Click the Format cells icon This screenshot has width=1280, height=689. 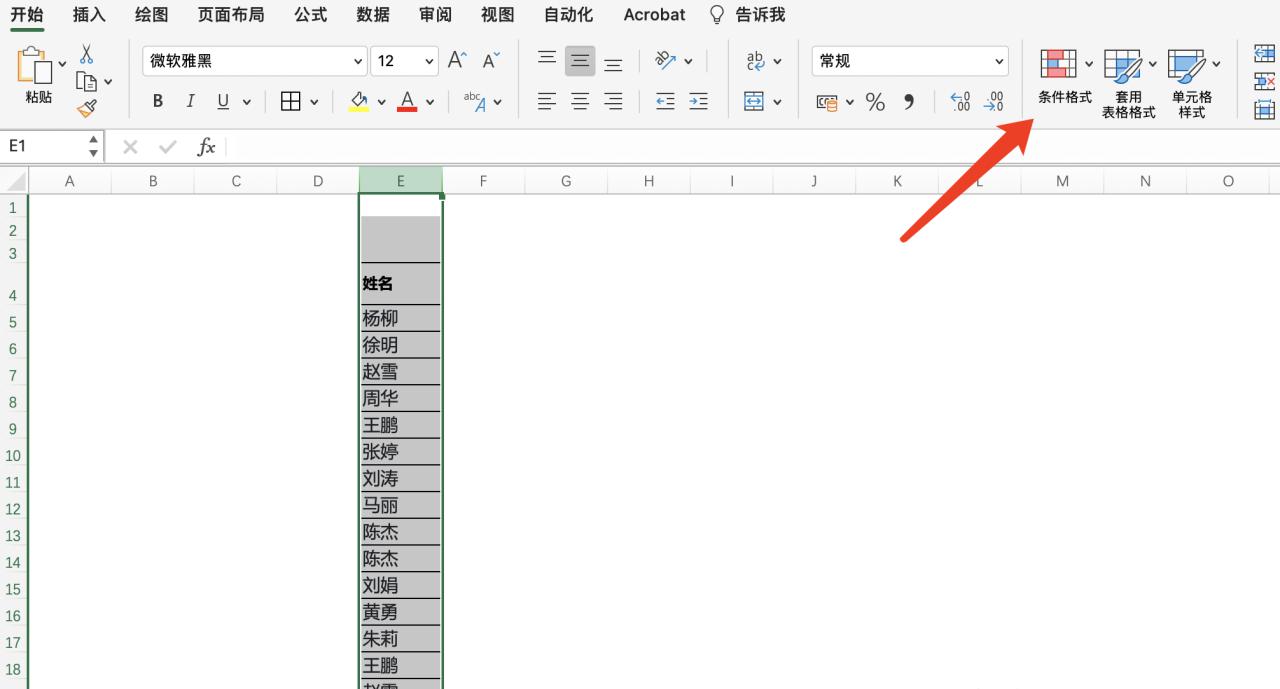pos(1265,109)
